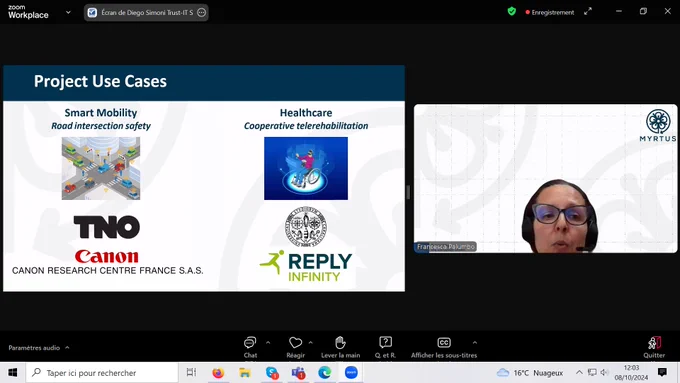Click the taskbar search field
Image resolution: width=680 pixels, height=383 pixels.
click(x=102, y=373)
